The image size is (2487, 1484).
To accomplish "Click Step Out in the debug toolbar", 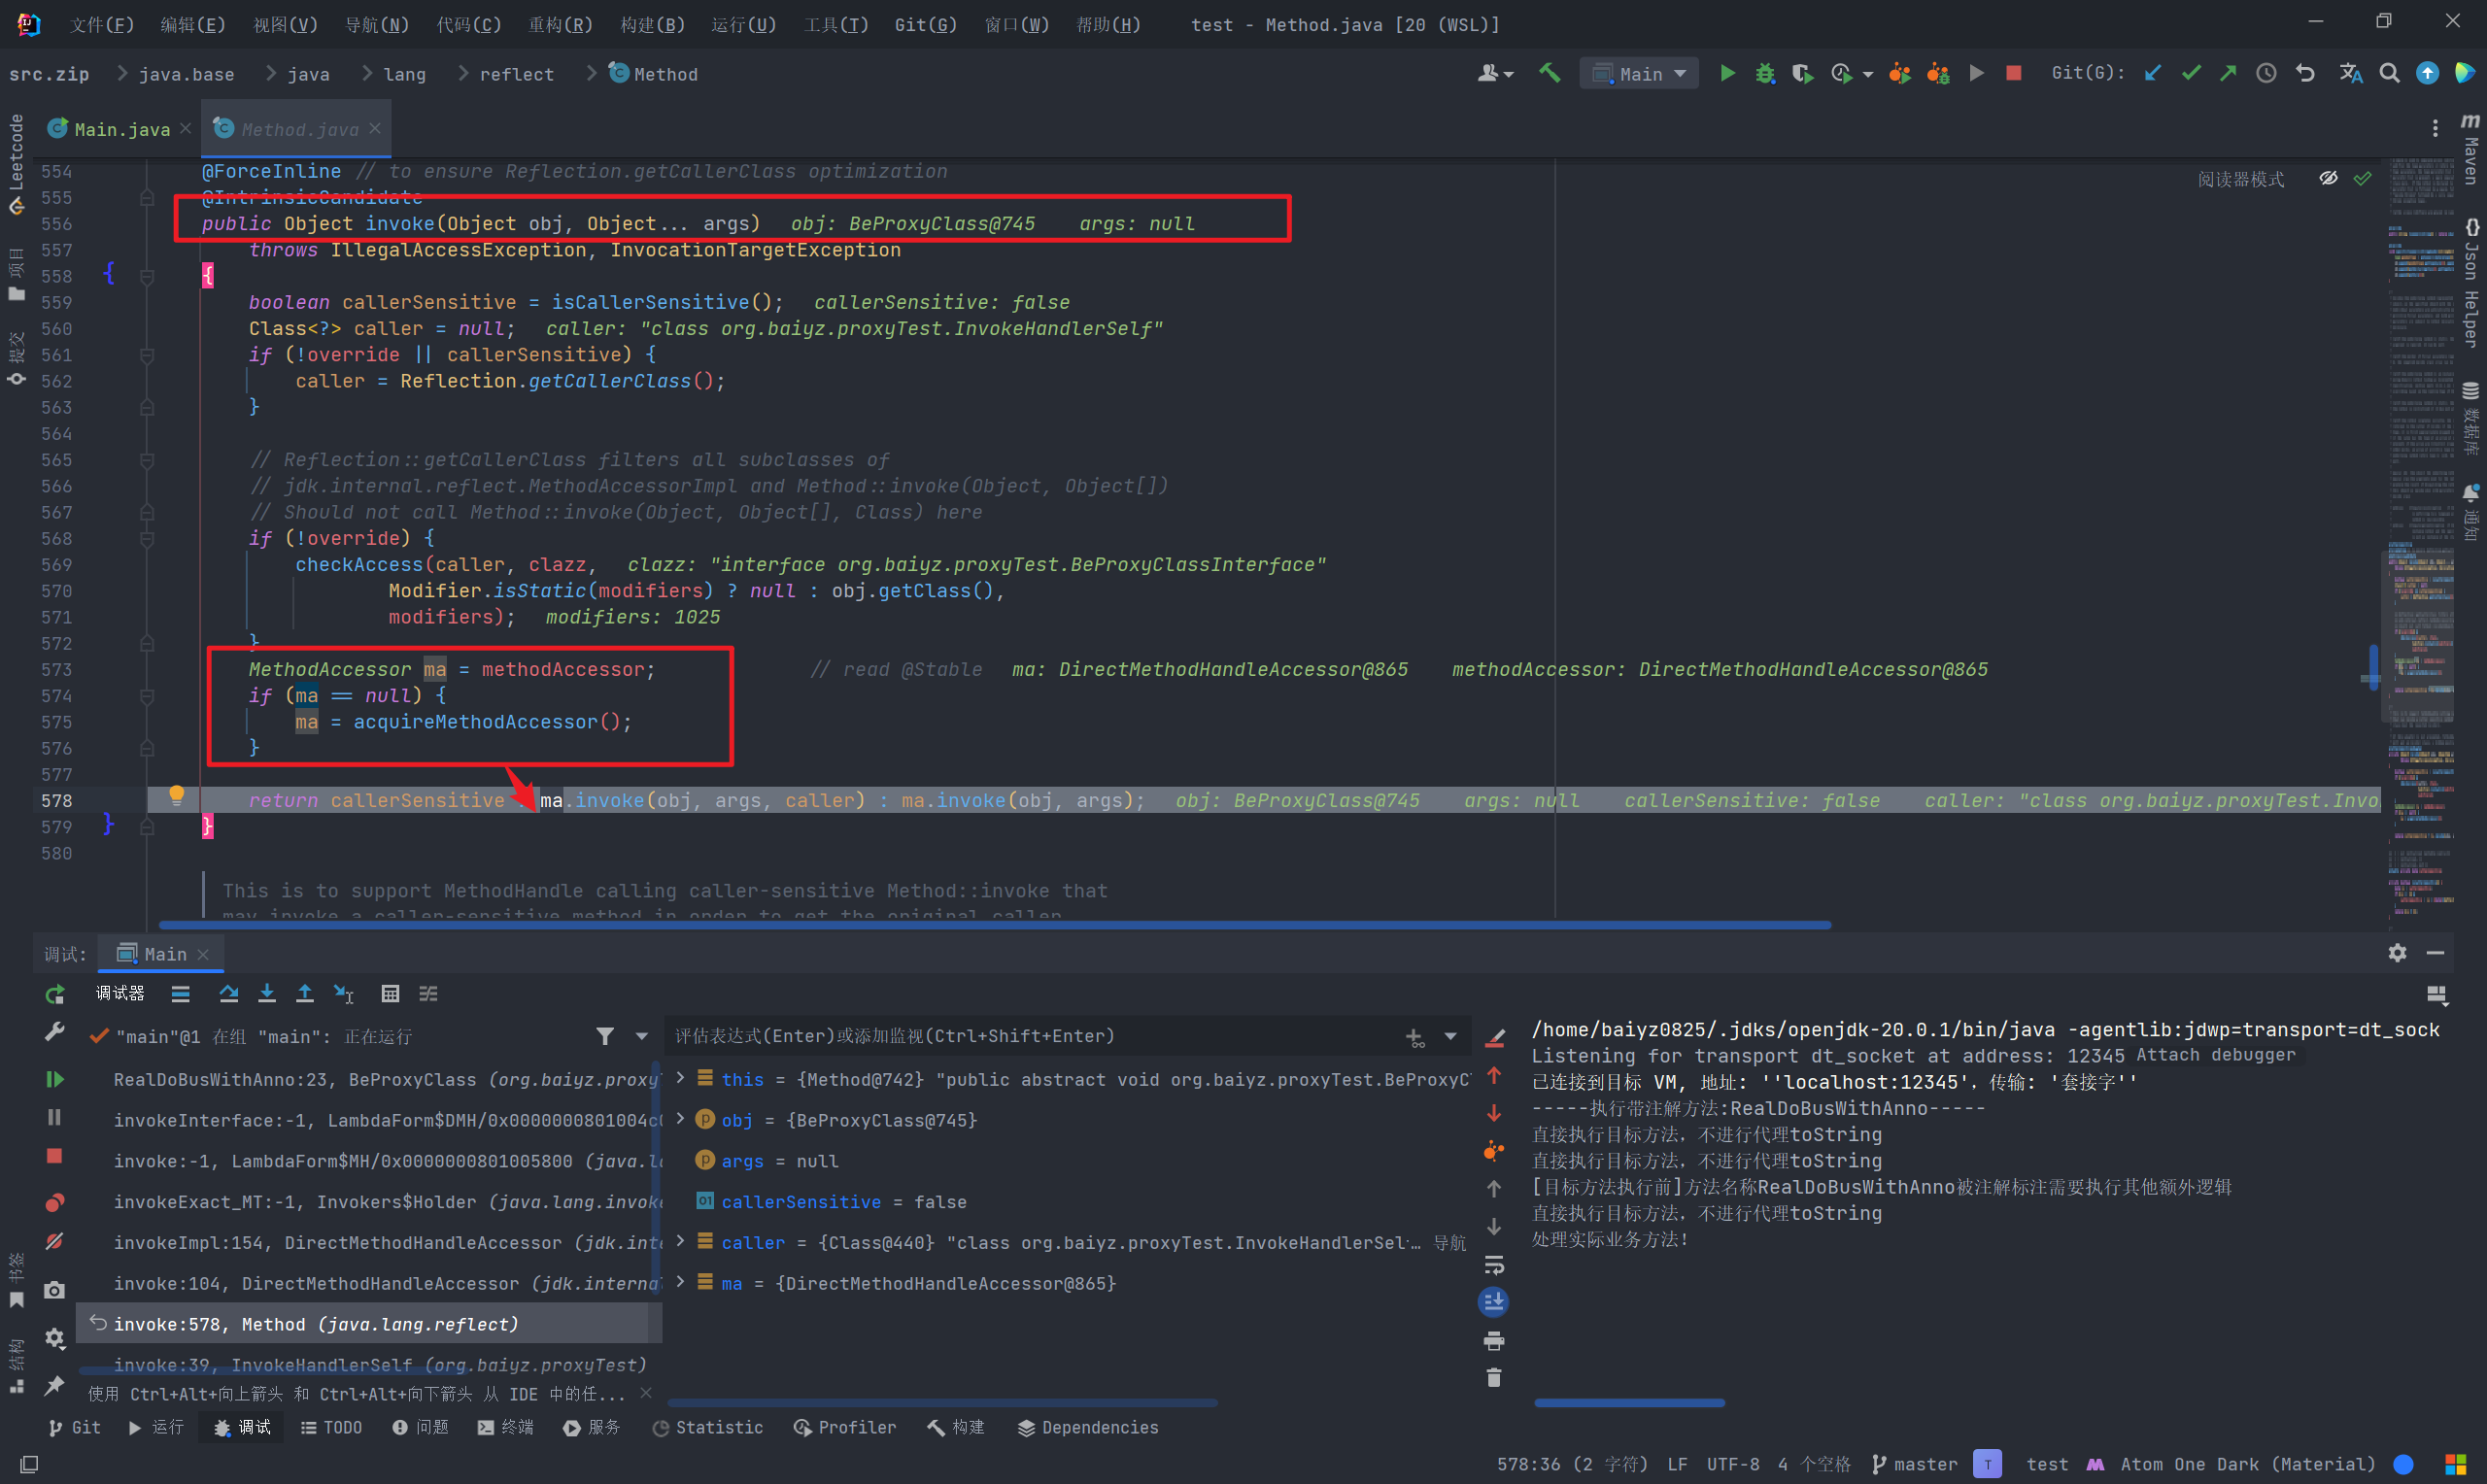I will click(305, 994).
